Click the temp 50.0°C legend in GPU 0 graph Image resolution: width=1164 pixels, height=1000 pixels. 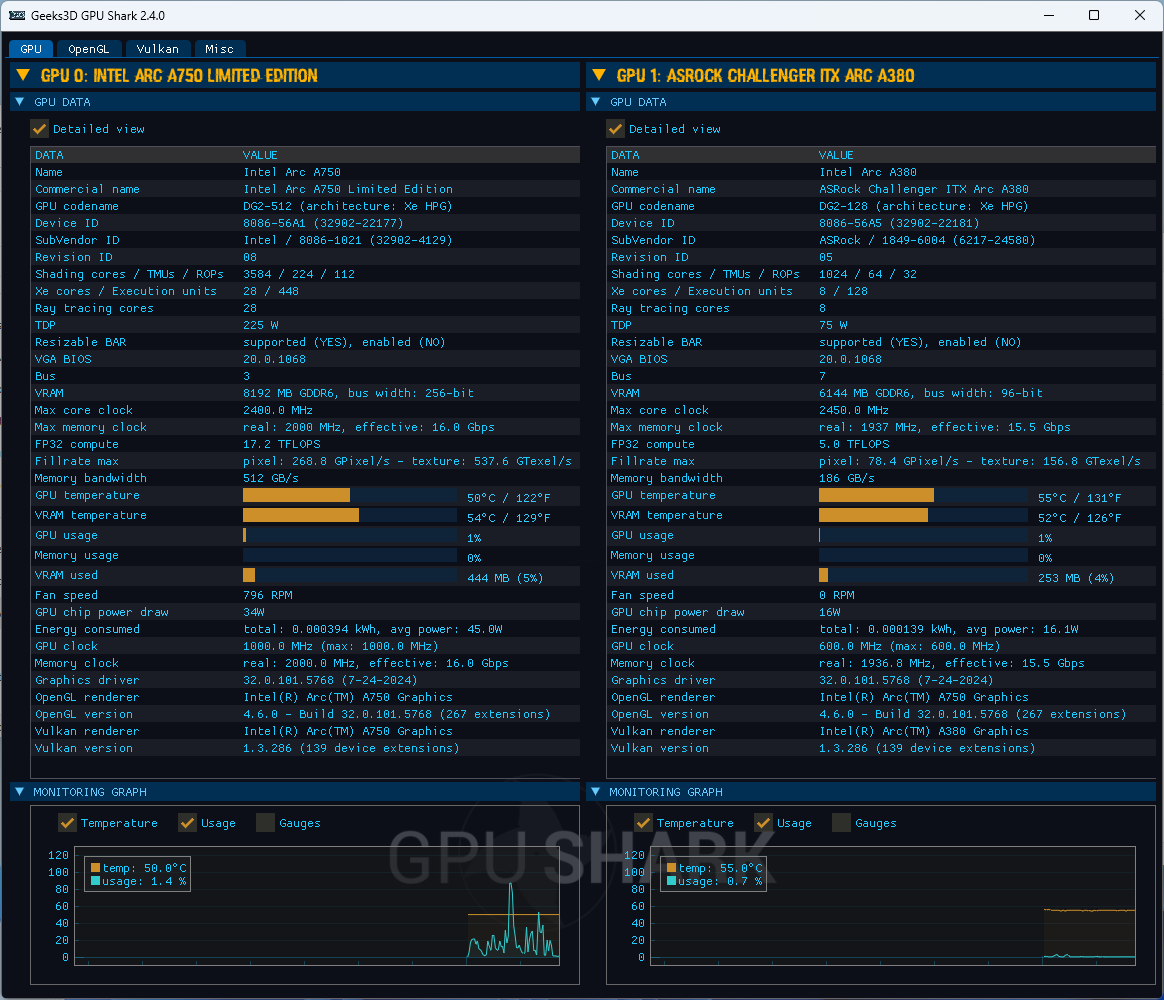[139, 868]
